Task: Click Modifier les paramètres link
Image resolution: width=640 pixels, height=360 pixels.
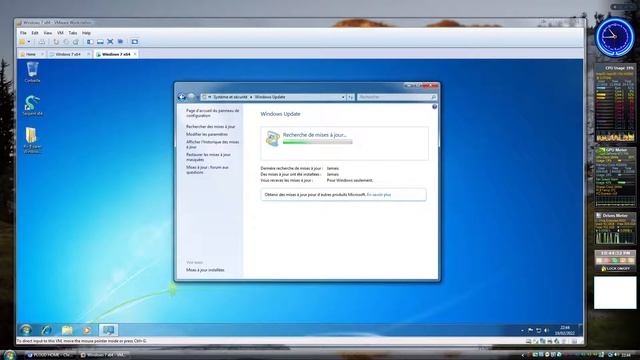Action: tap(207, 134)
